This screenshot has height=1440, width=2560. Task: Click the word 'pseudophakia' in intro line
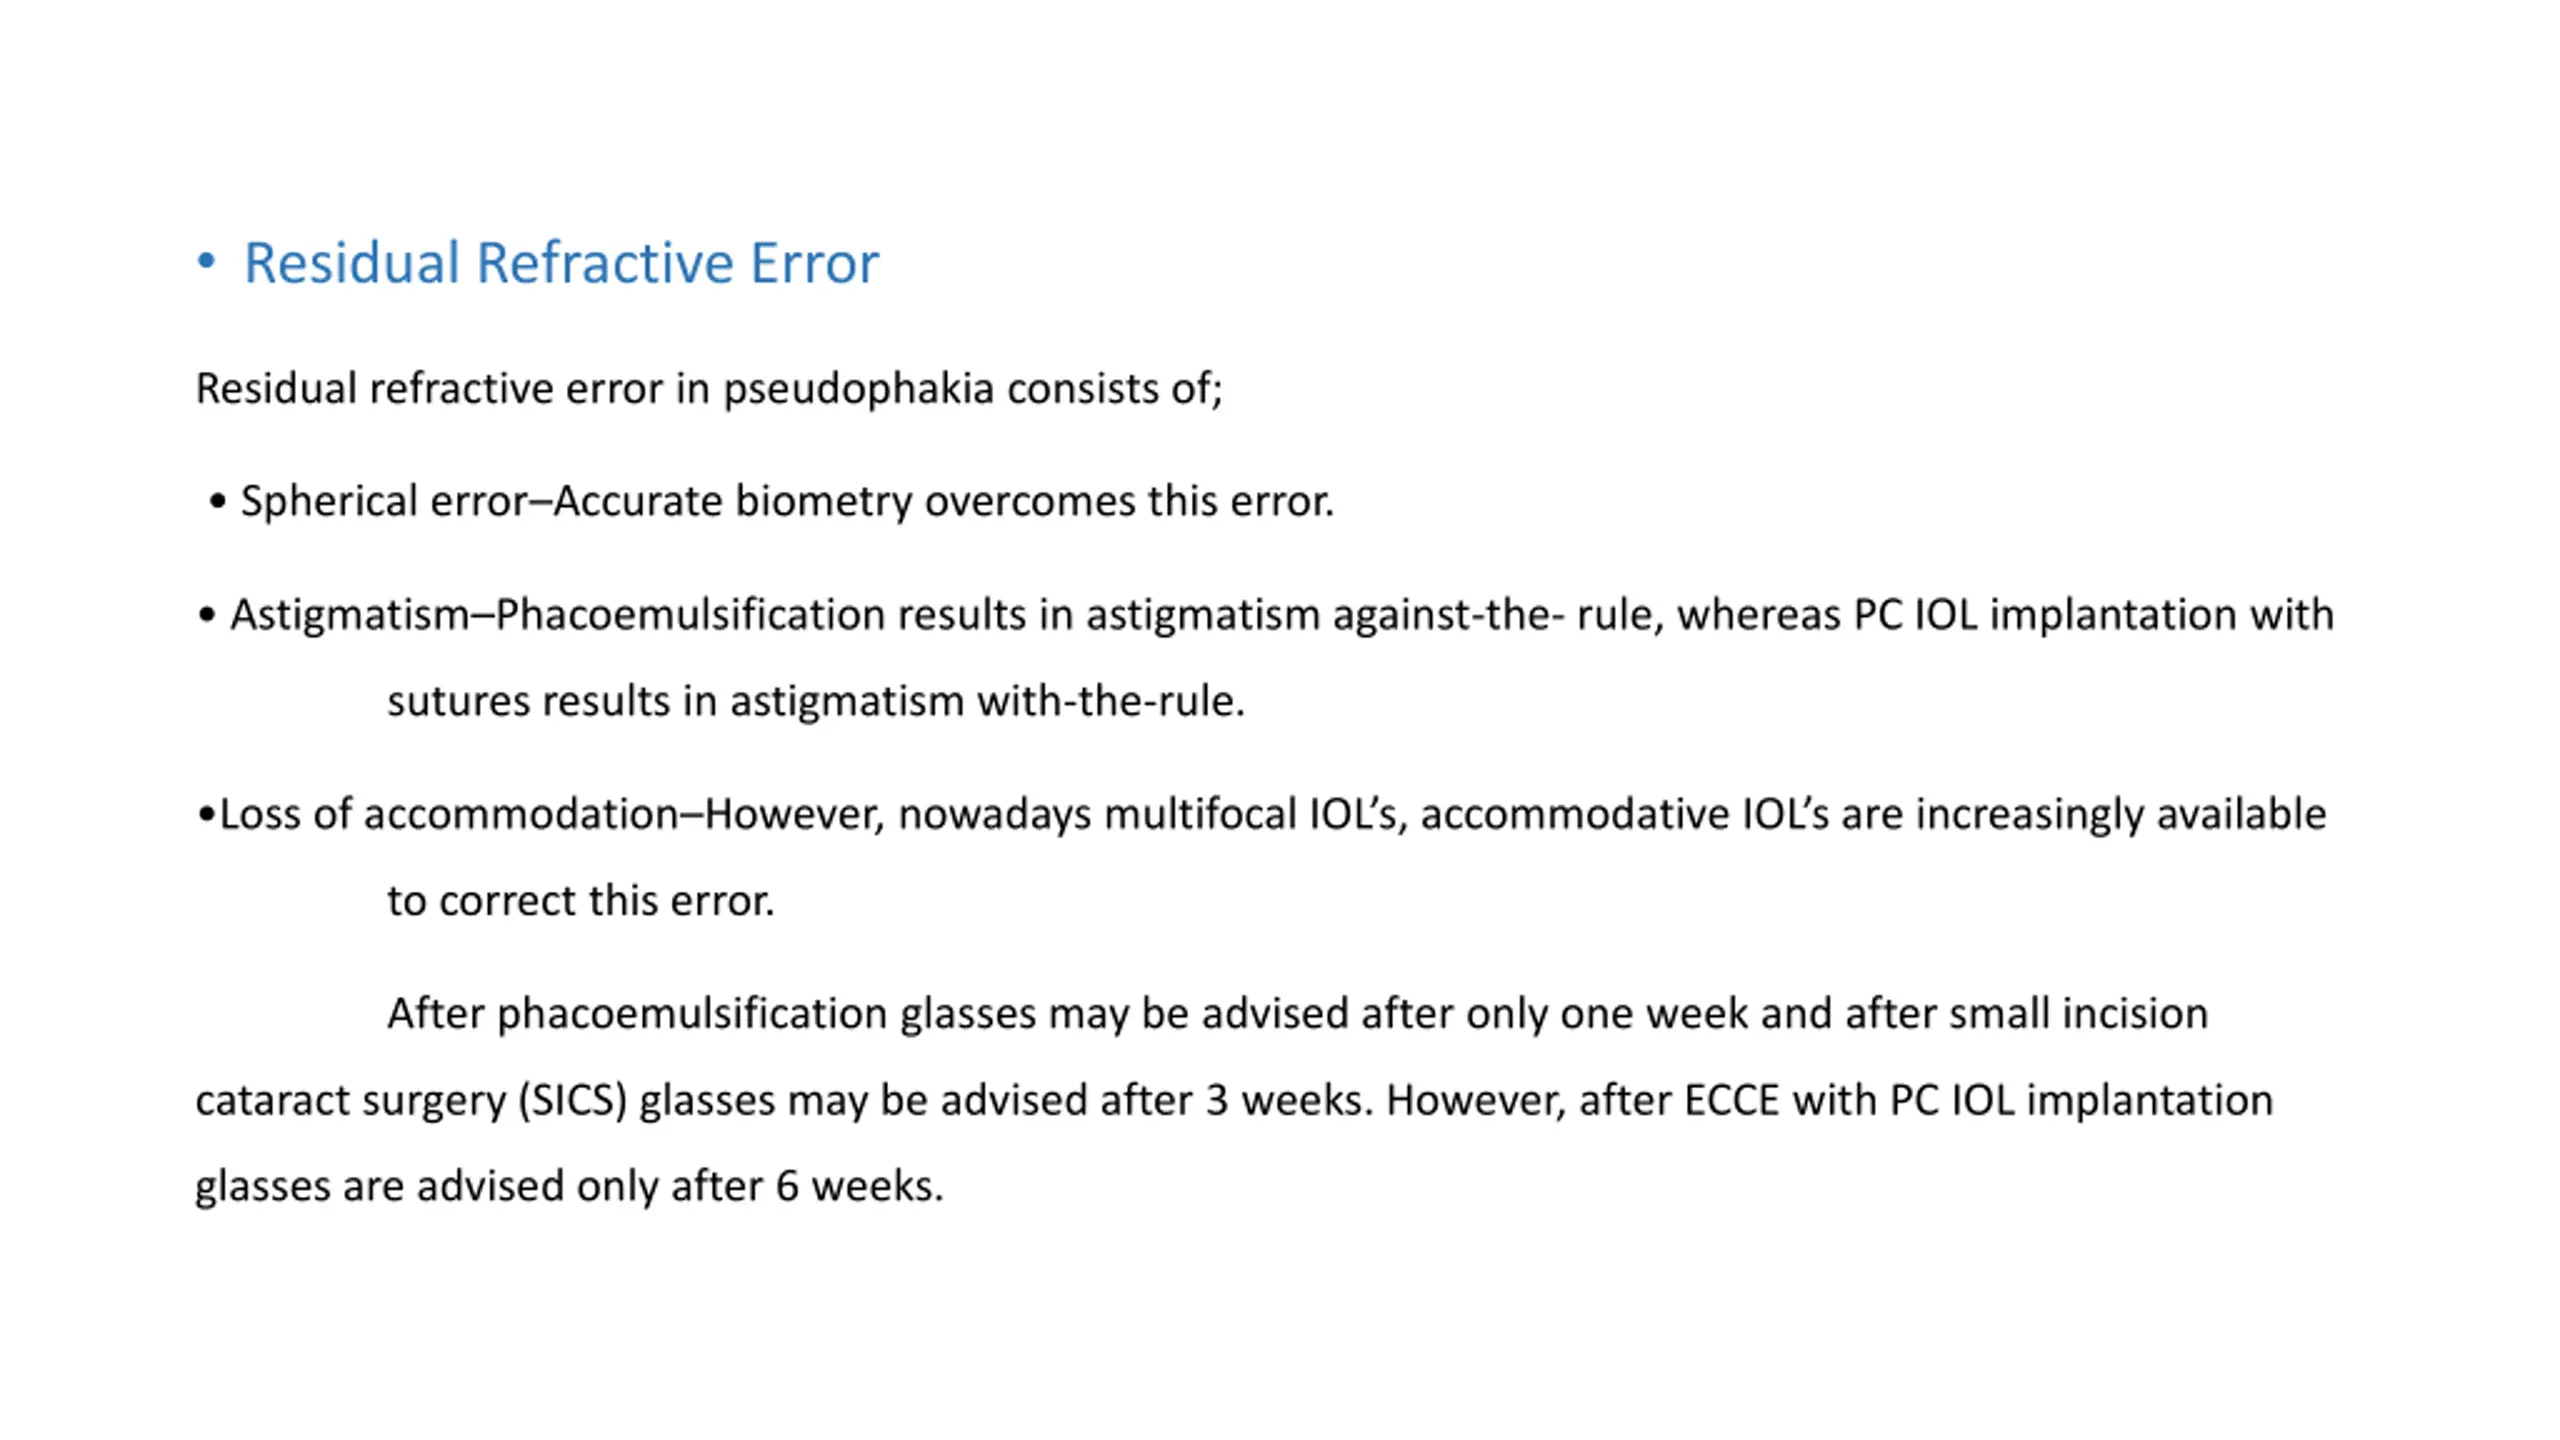pyautogui.click(x=858, y=390)
